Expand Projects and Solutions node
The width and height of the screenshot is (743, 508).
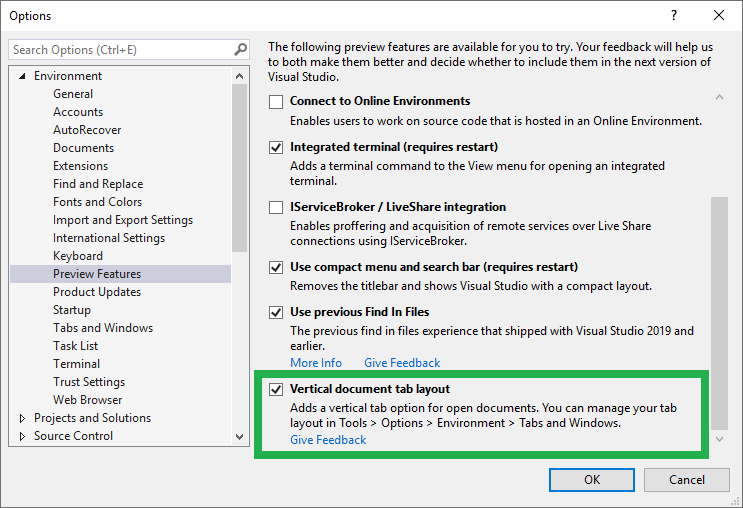coord(23,419)
